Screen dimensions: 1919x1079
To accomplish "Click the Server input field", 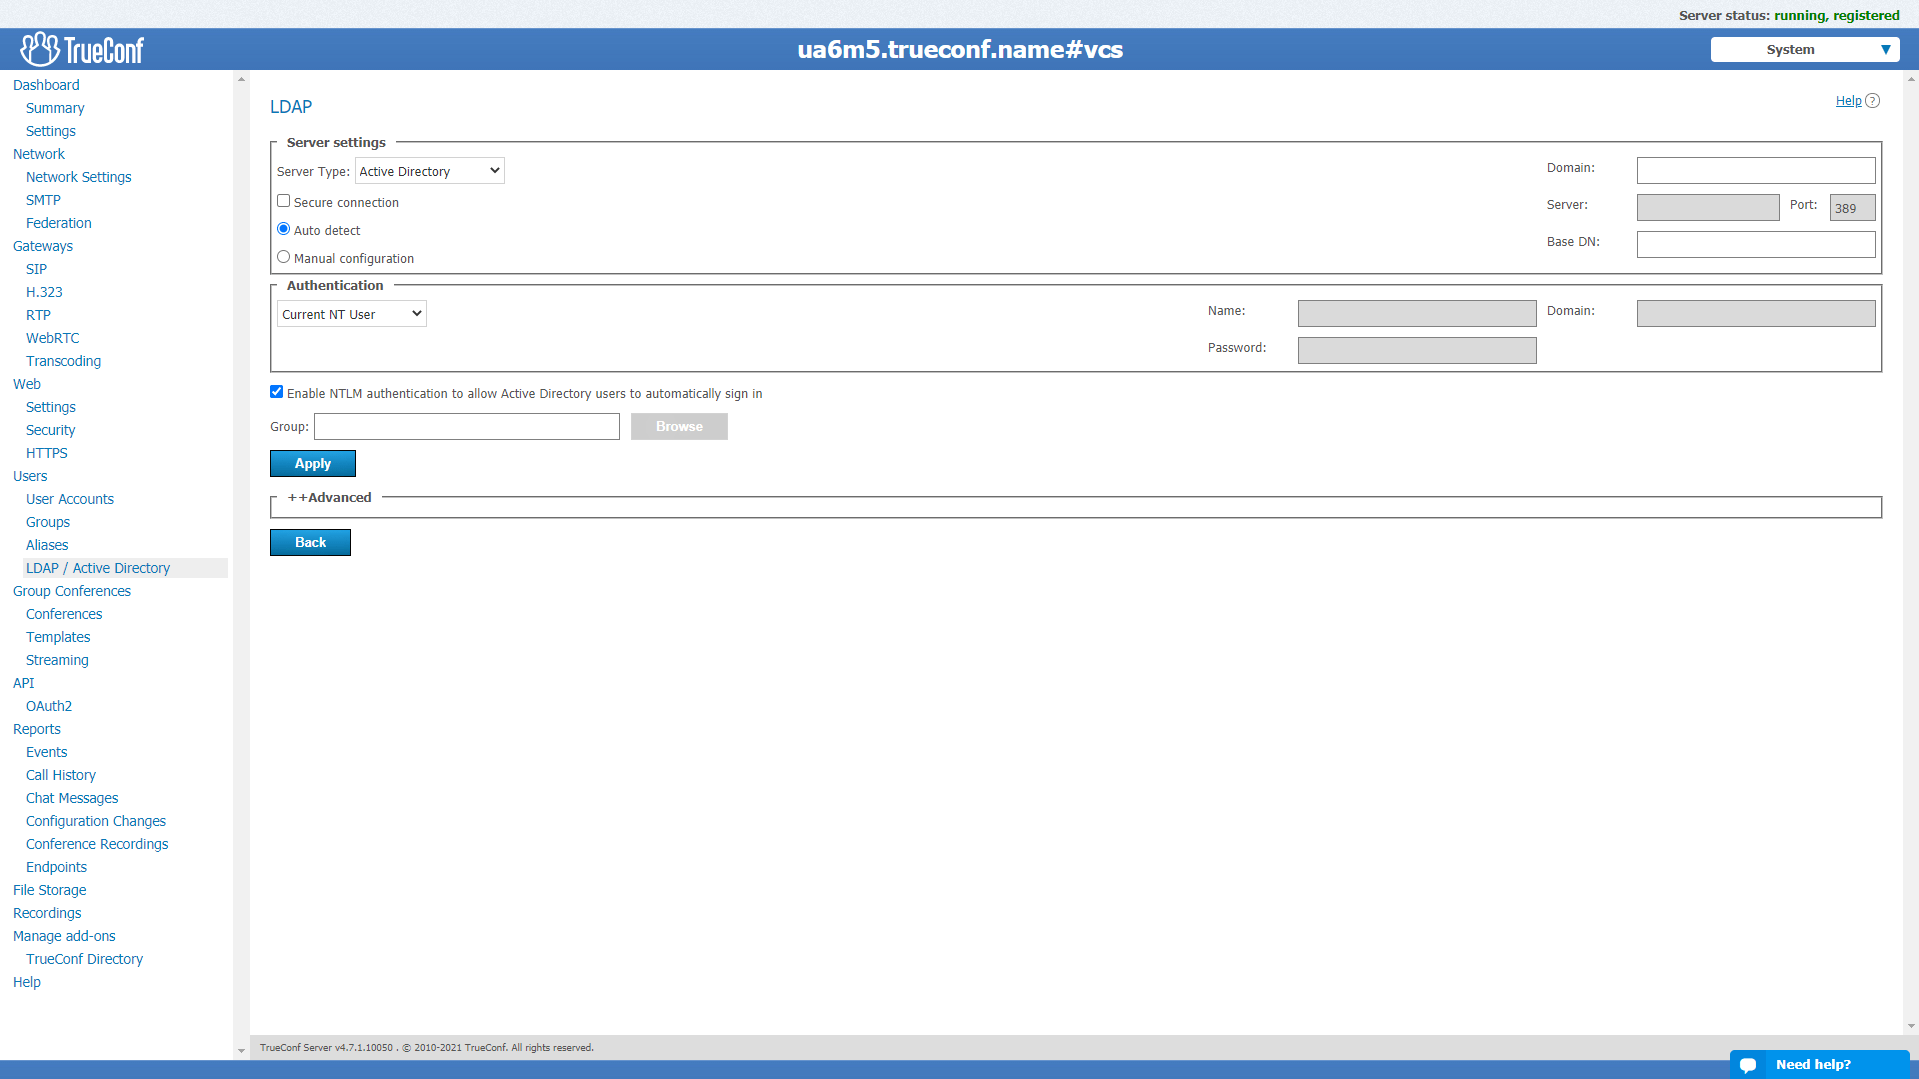I will [x=1708, y=208].
